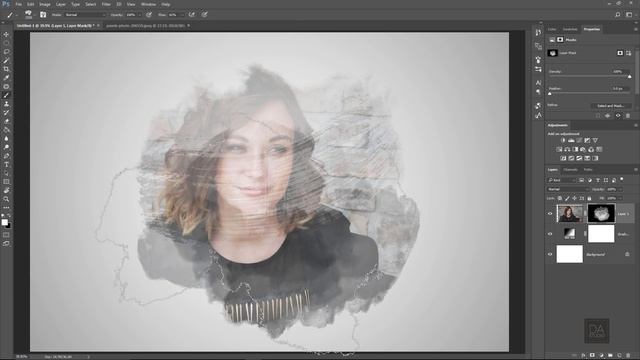The image size is (640, 360).
Task: Click the pixel mask button in Properties
Action: pyautogui.click(x=620, y=53)
